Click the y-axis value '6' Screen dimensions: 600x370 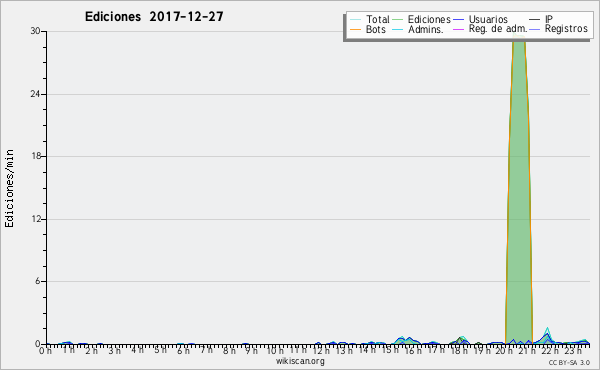pos(38,281)
